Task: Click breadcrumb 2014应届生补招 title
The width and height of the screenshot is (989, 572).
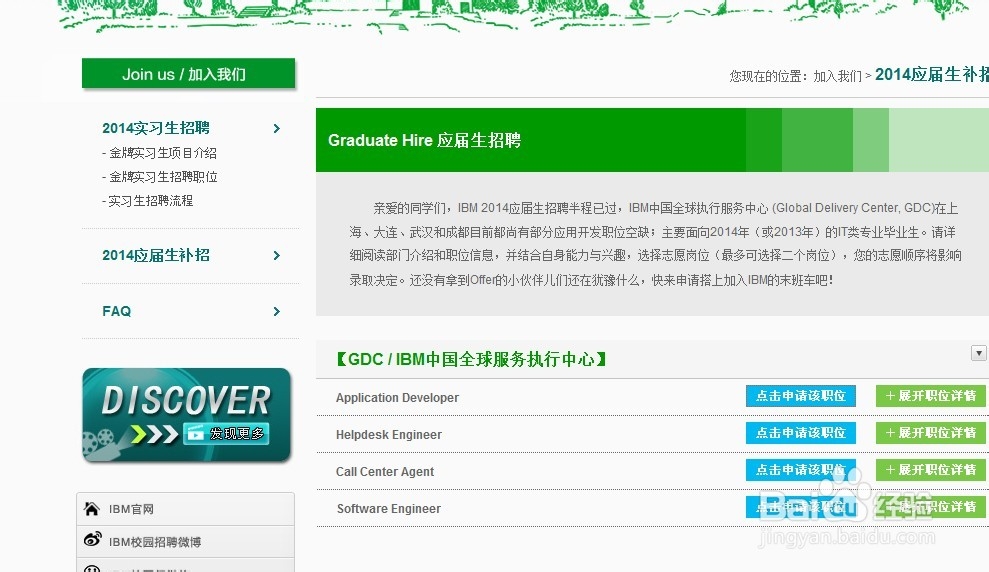Action: pos(932,74)
